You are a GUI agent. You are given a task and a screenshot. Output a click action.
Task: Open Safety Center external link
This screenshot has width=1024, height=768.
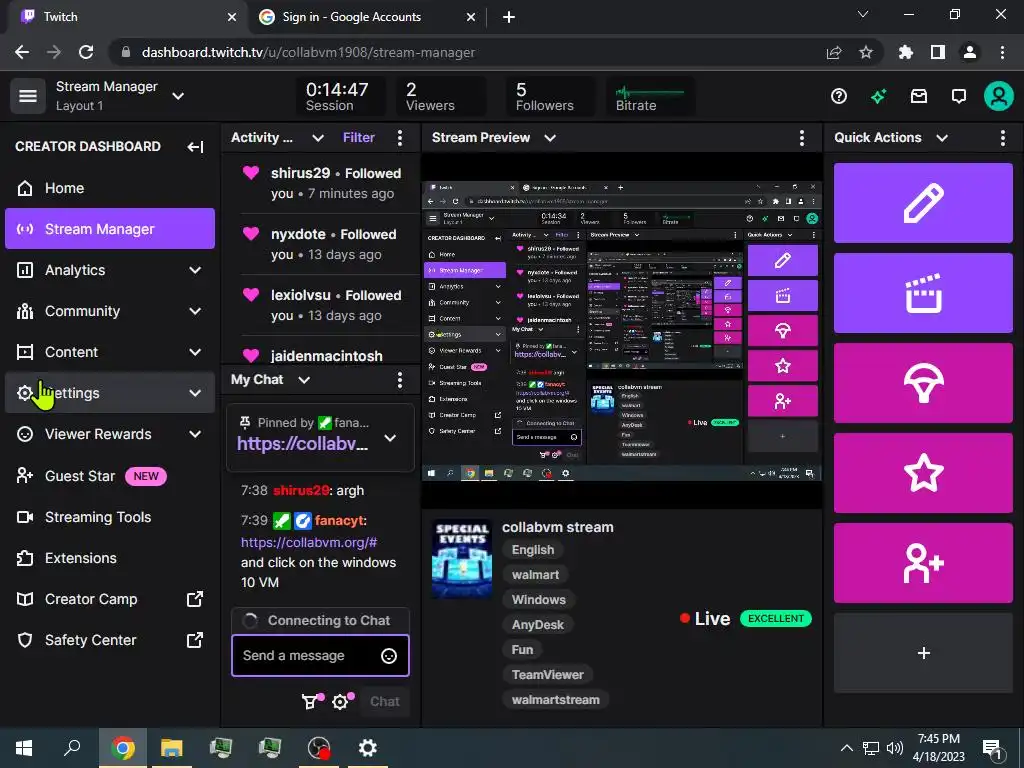110,640
